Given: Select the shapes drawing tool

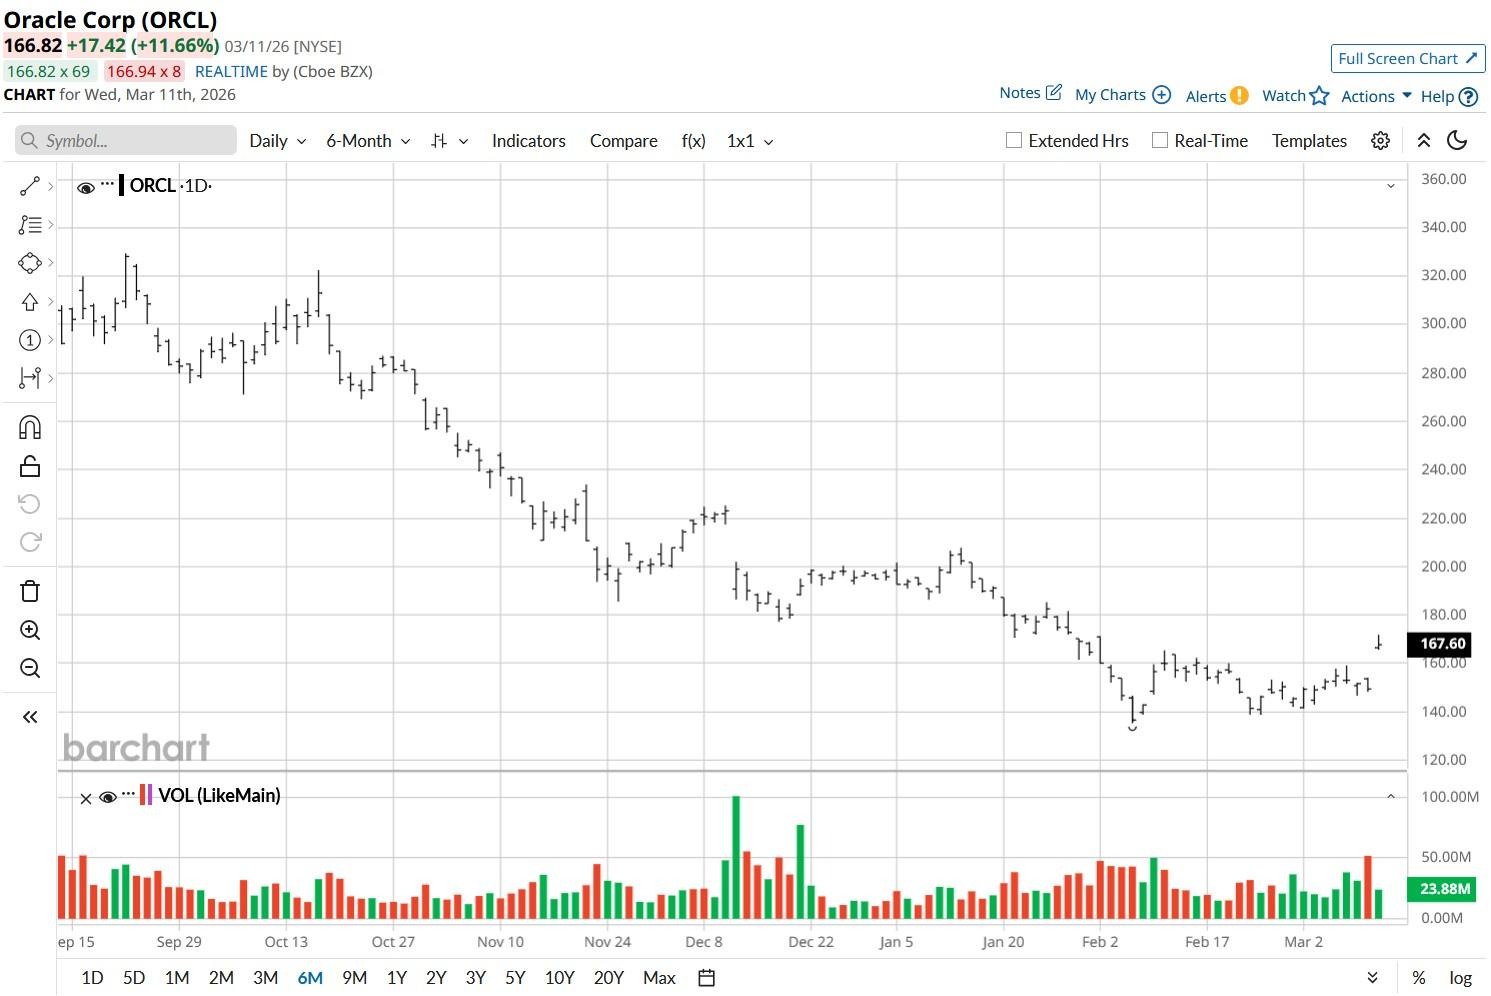Looking at the screenshot, I should [30, 263].
